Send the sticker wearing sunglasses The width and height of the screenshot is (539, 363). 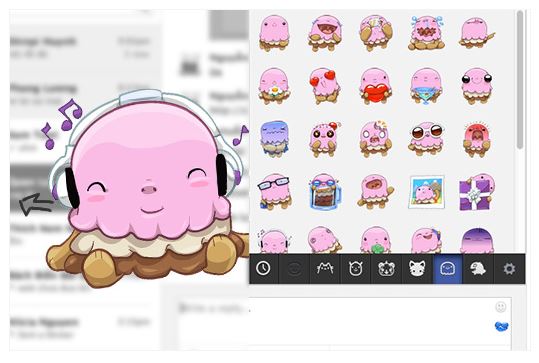tap(426, 138)
